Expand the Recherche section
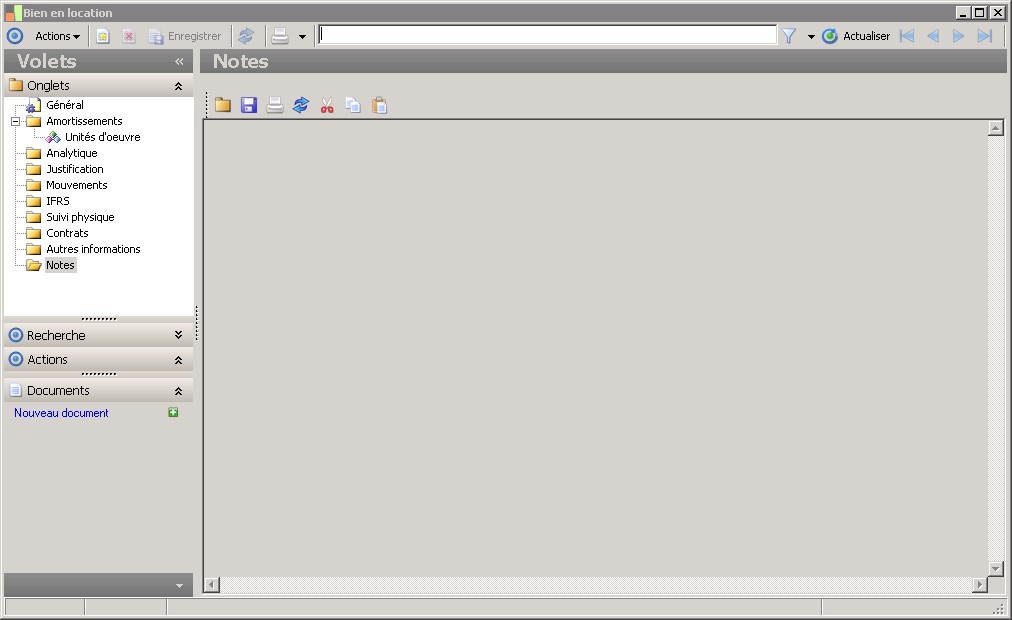The image size is (1012, 620). [x=178, y=335]
